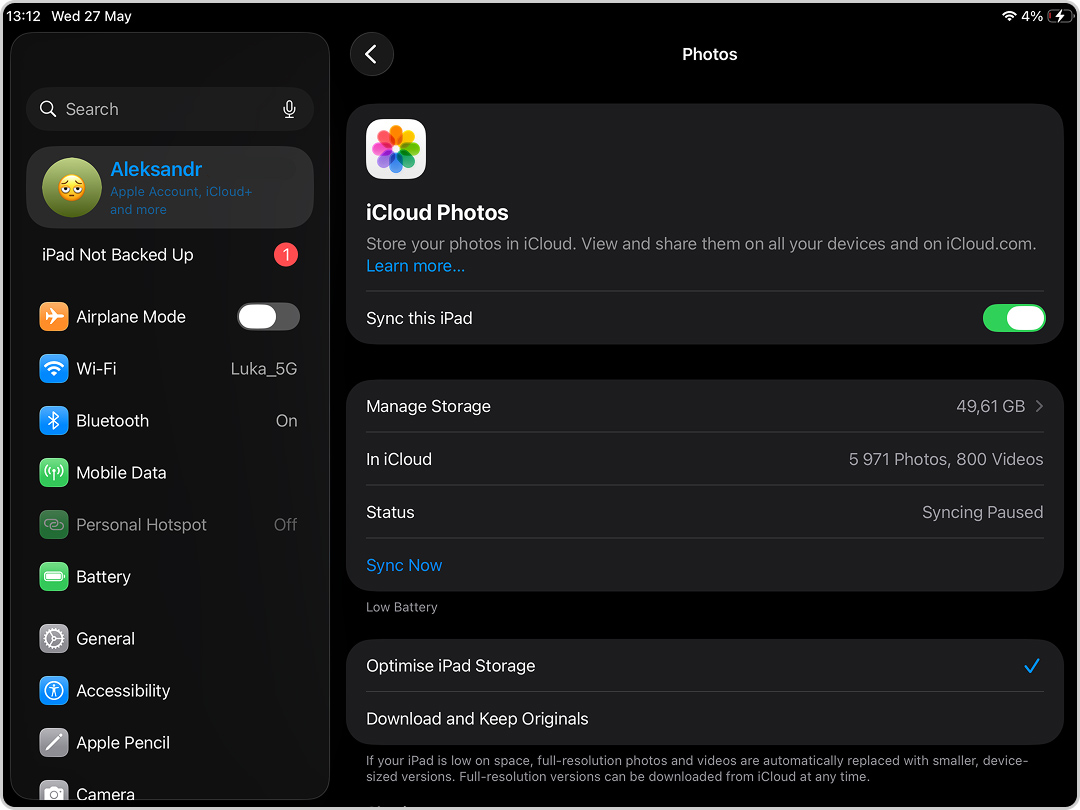Screen dimensions: 1080x810
Task: Open Wi-Fi settings
Action: coord(169,368)
